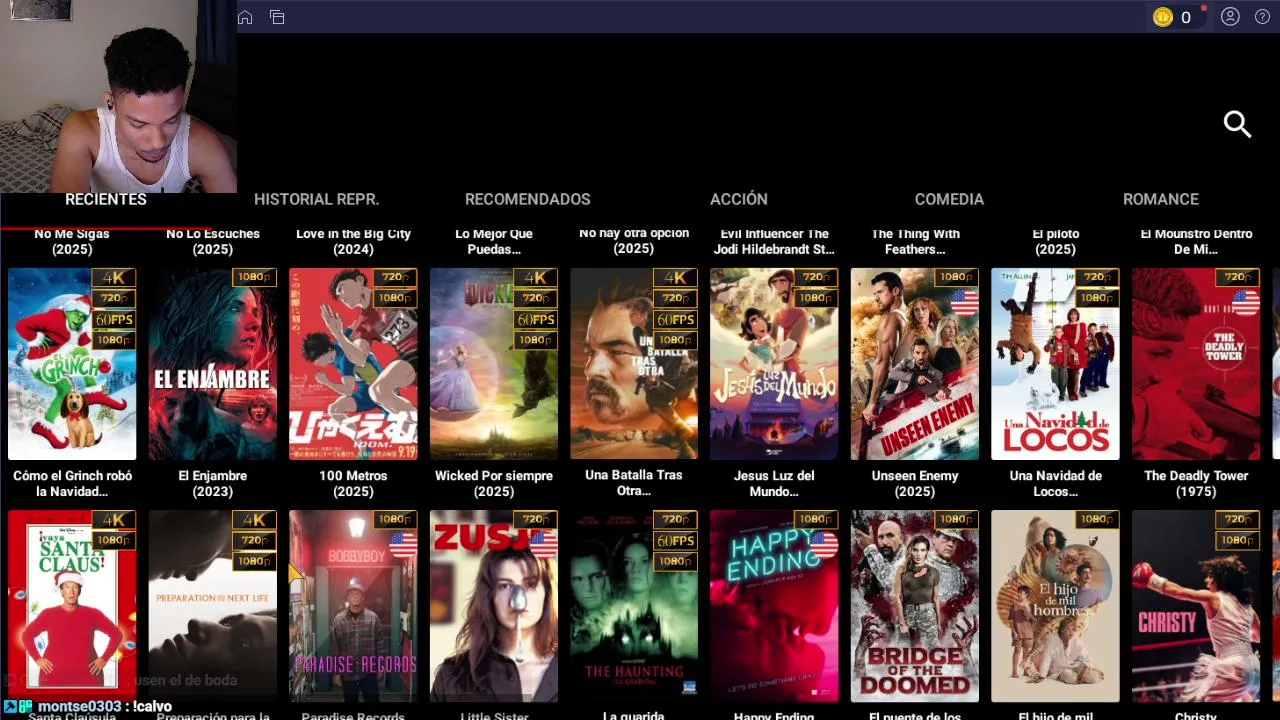This screenshot has height=720, width=1280.
Task: Click the caption 'Wicked Por siempre (2025)'
Action: 494,483
